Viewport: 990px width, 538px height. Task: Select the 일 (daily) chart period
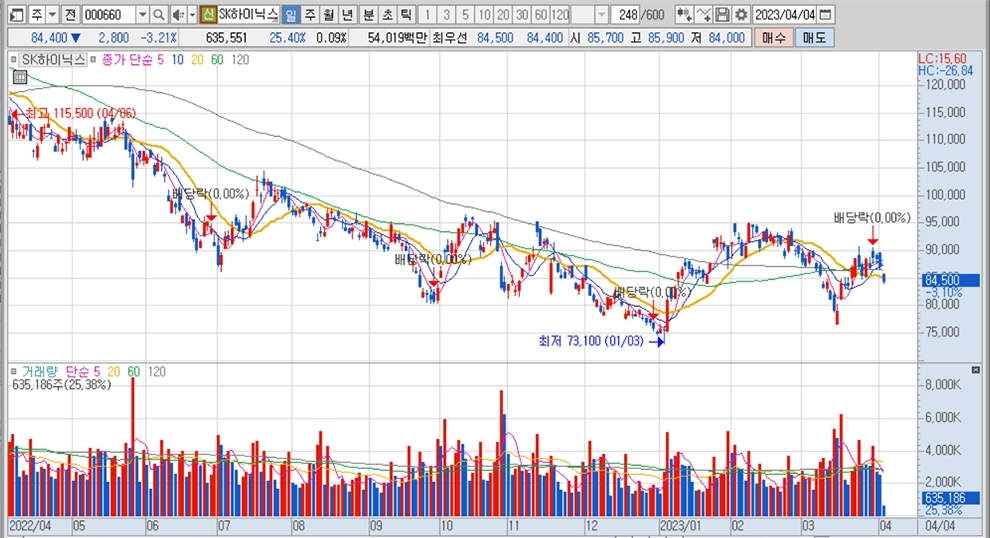[290, 15]
